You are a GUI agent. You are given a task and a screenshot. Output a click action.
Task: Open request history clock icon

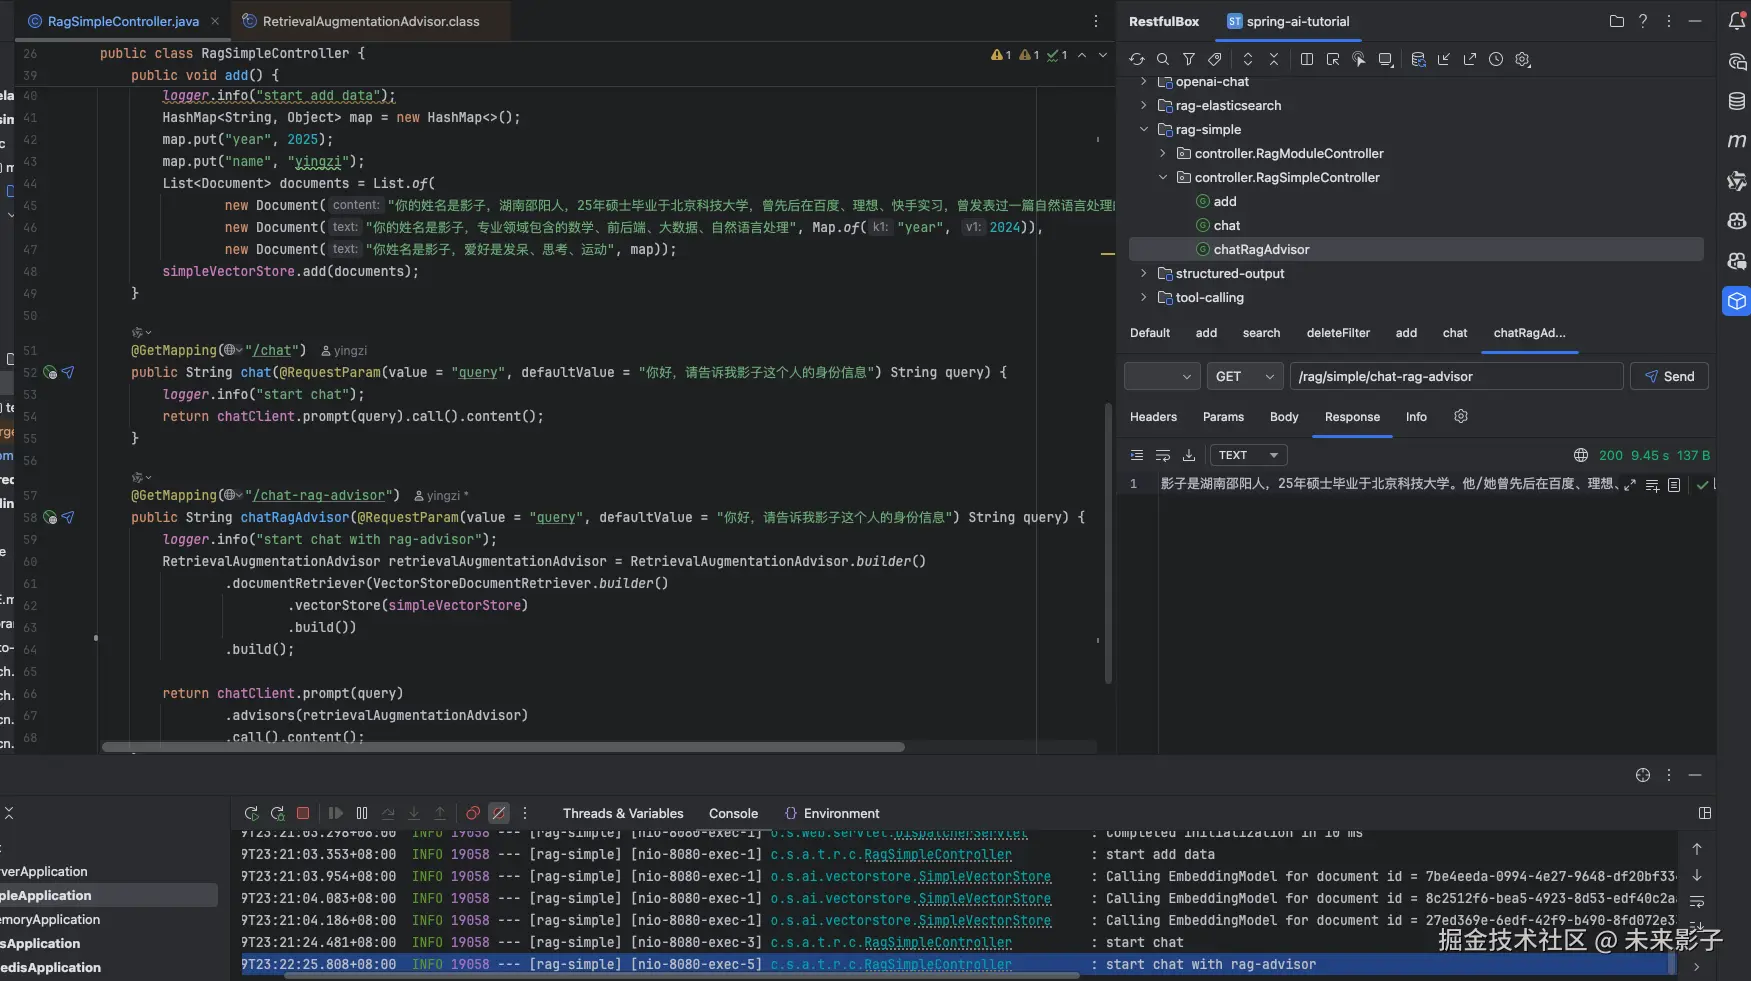tap(1496, 60)
